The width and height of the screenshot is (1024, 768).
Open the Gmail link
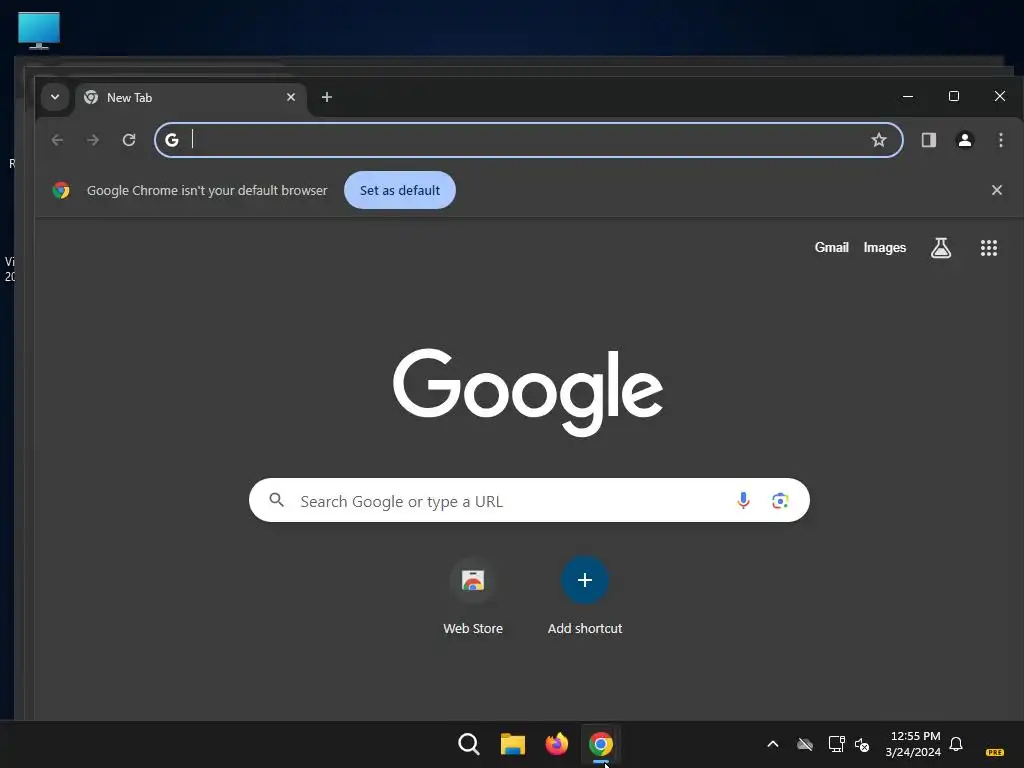pyautogui.click(x=831, y=248)
